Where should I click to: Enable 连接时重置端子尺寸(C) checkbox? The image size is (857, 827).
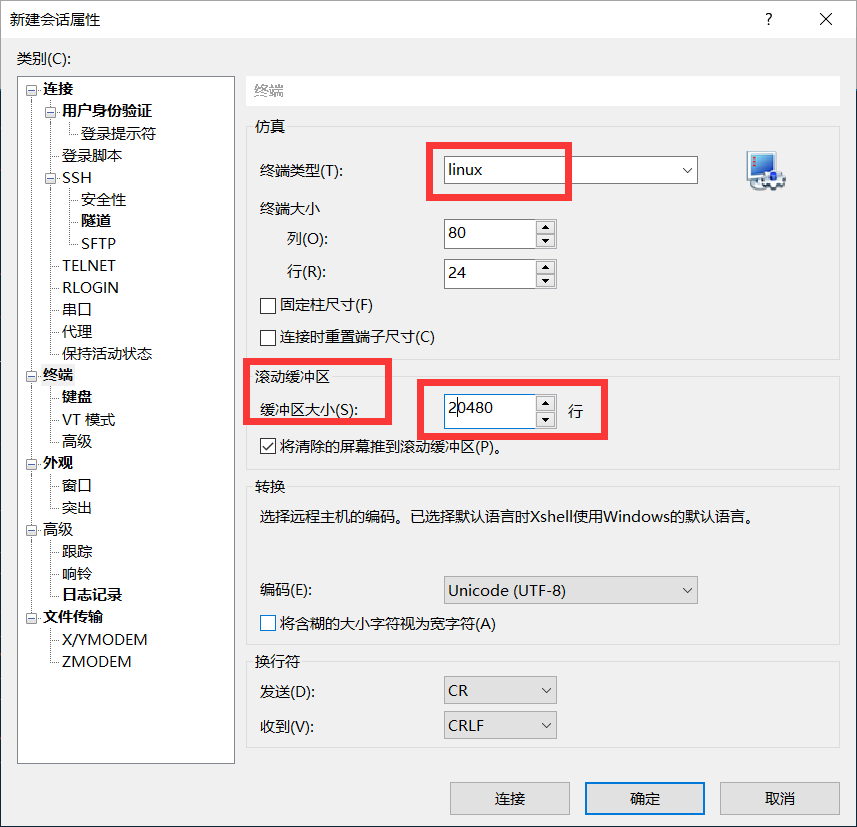(268, 337)
